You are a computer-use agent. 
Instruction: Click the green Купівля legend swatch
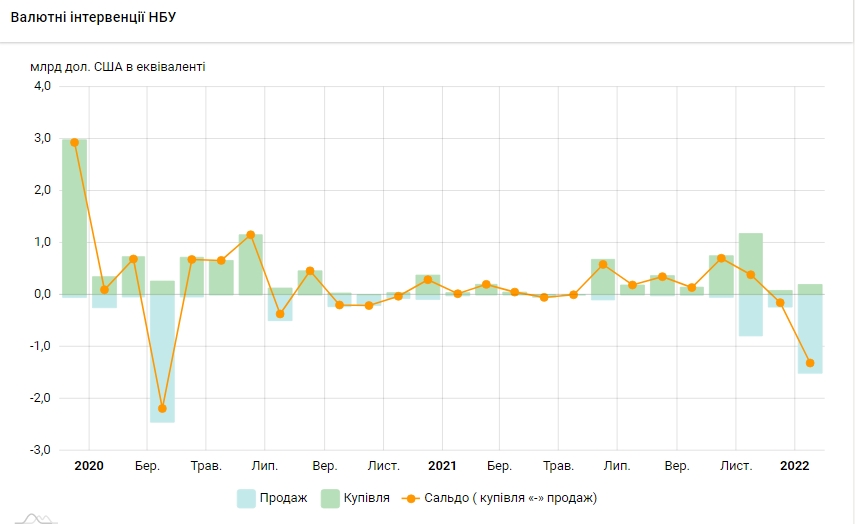point(329,498)
